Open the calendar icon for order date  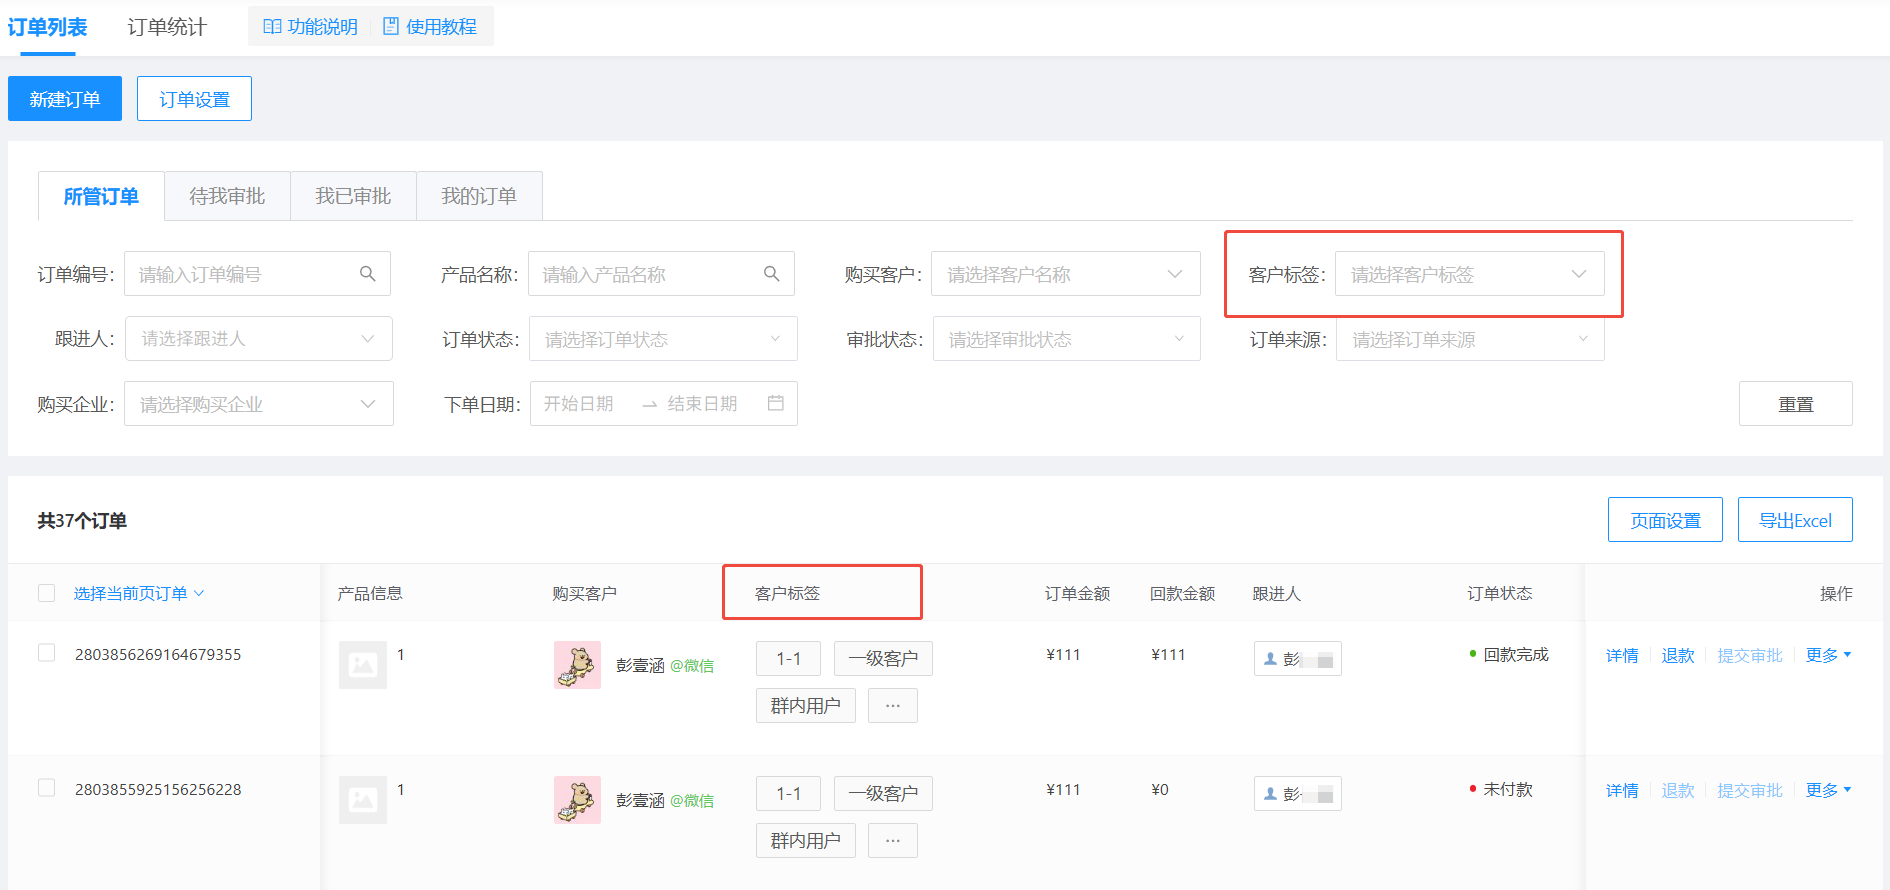click(x=775, y=403)
